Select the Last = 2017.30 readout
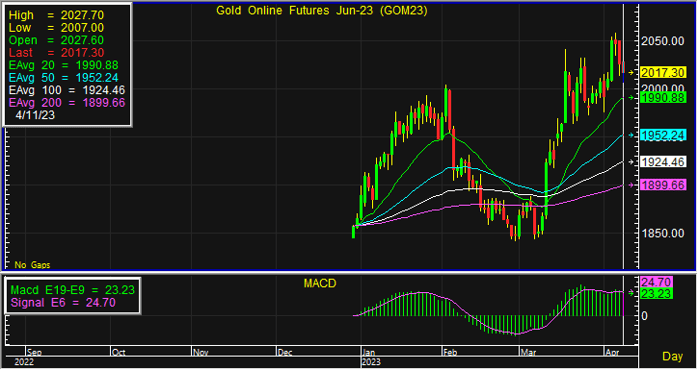 coord(56,53)
